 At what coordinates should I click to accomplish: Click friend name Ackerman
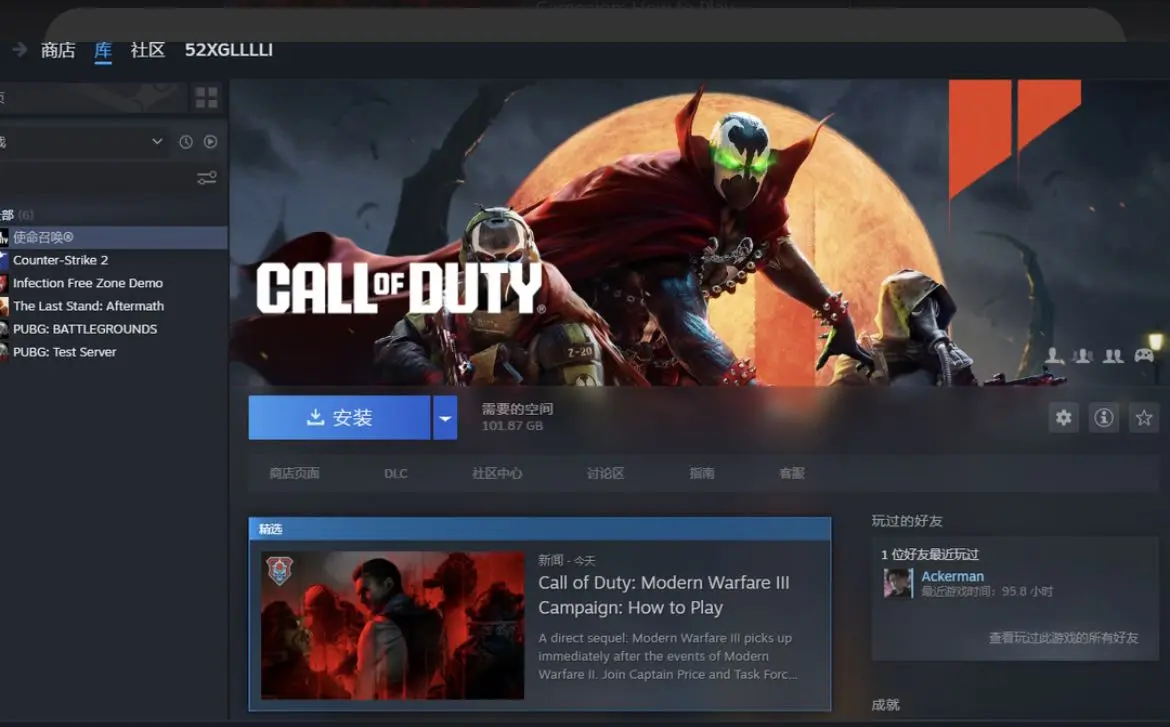(x=952, y=576)
